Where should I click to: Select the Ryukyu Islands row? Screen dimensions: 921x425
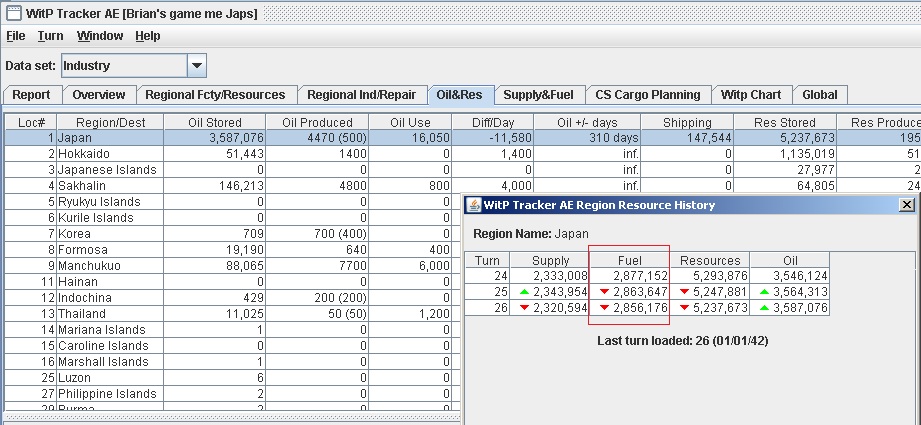[233, 201]
